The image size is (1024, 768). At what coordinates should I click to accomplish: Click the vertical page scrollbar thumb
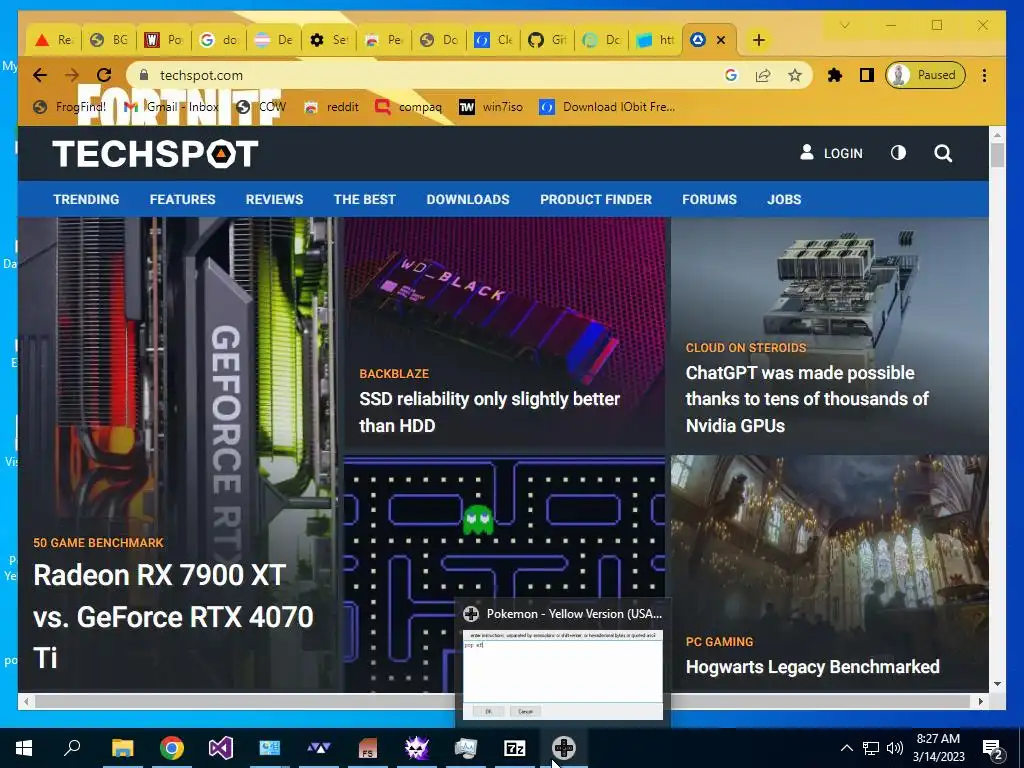pos(997,155)
